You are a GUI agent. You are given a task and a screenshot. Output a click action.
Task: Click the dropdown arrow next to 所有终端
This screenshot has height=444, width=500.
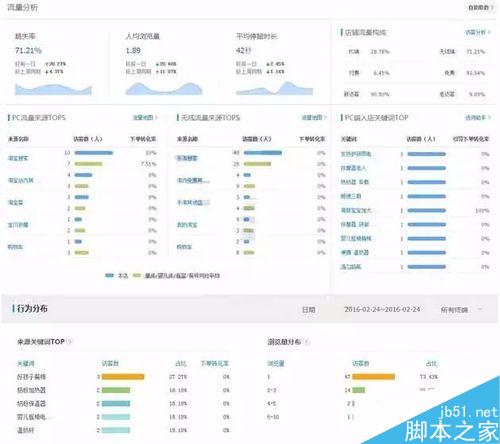pyautogui.click(x=480, y=310)
